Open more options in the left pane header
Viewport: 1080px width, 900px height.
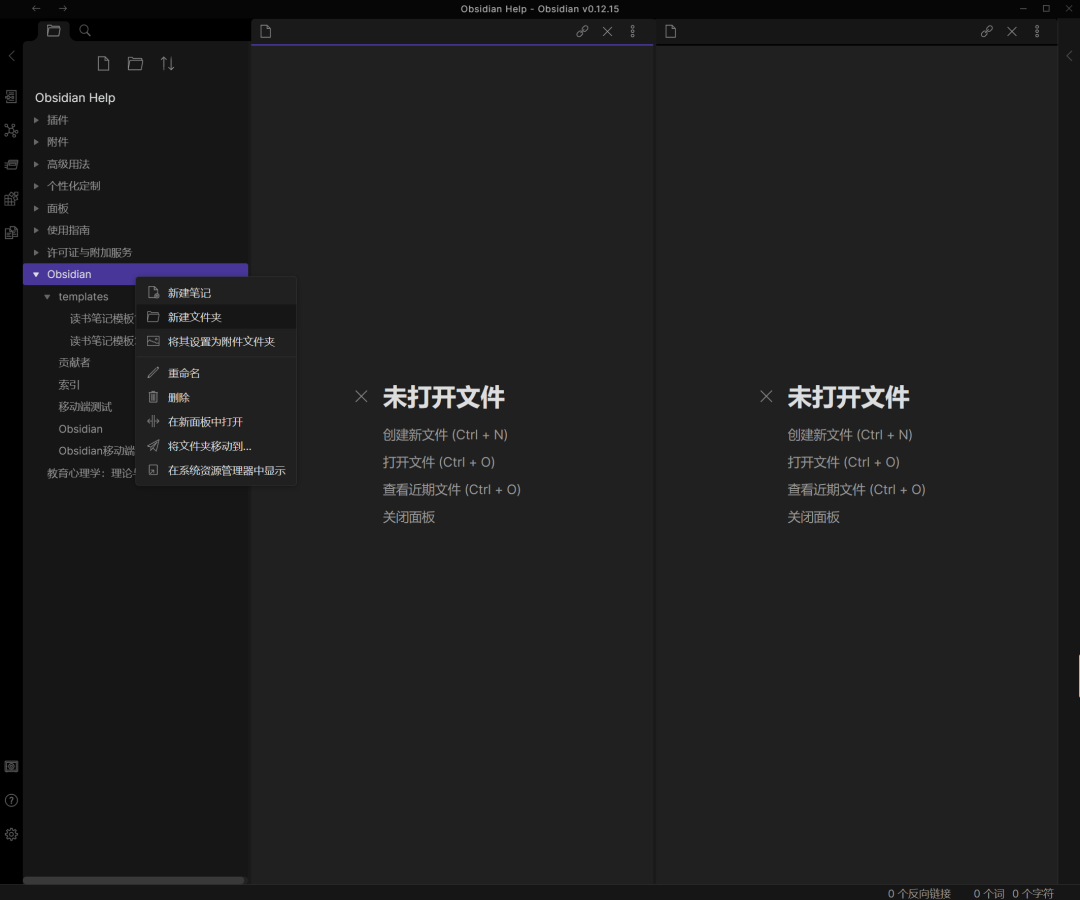(x=632, y=31)
